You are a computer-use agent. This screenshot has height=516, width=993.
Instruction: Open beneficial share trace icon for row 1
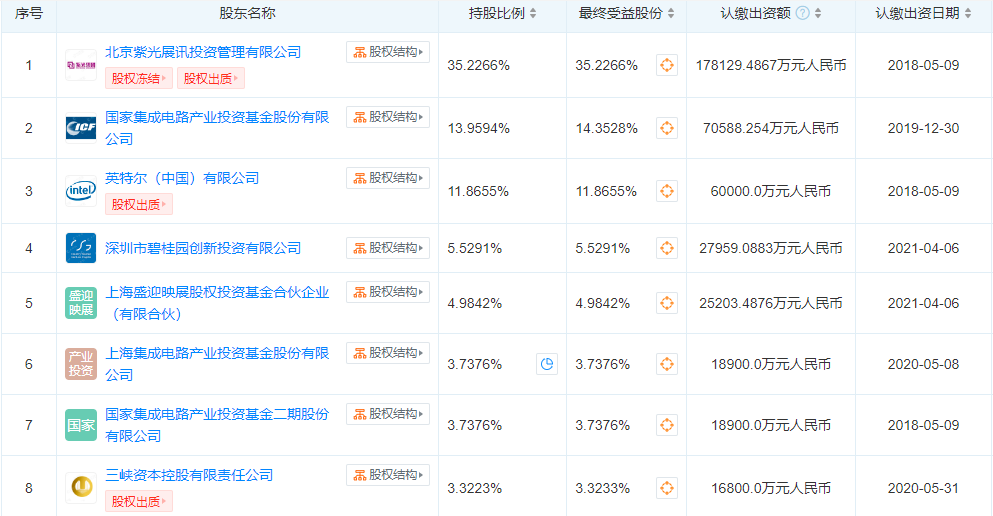pyautogui.click(x=667, y=66)
